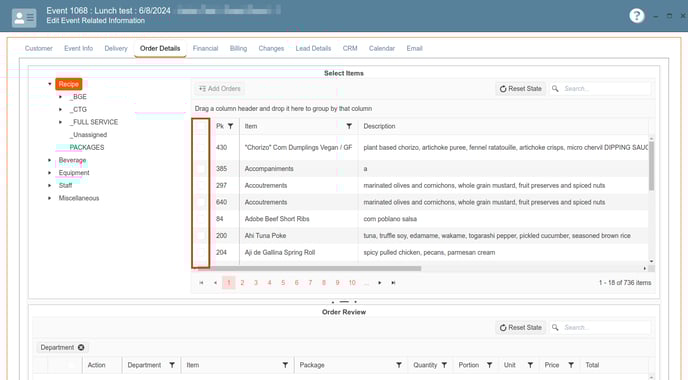Go to page 5 of items

(x=283, y=283)
